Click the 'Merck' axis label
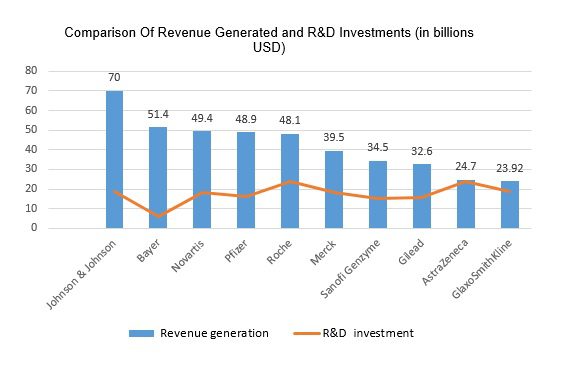Screen dimensions: 564x365 [323, 252]
